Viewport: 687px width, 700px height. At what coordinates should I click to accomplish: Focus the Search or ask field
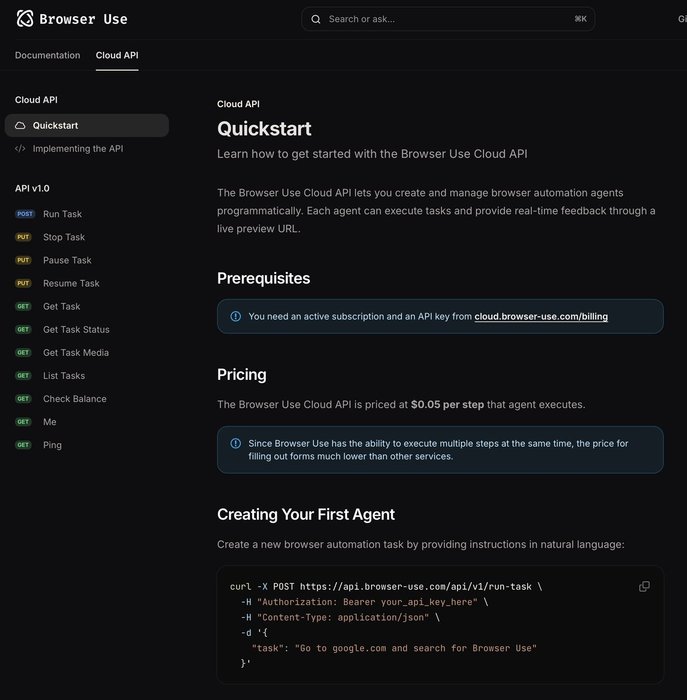[x=448, y=19]
